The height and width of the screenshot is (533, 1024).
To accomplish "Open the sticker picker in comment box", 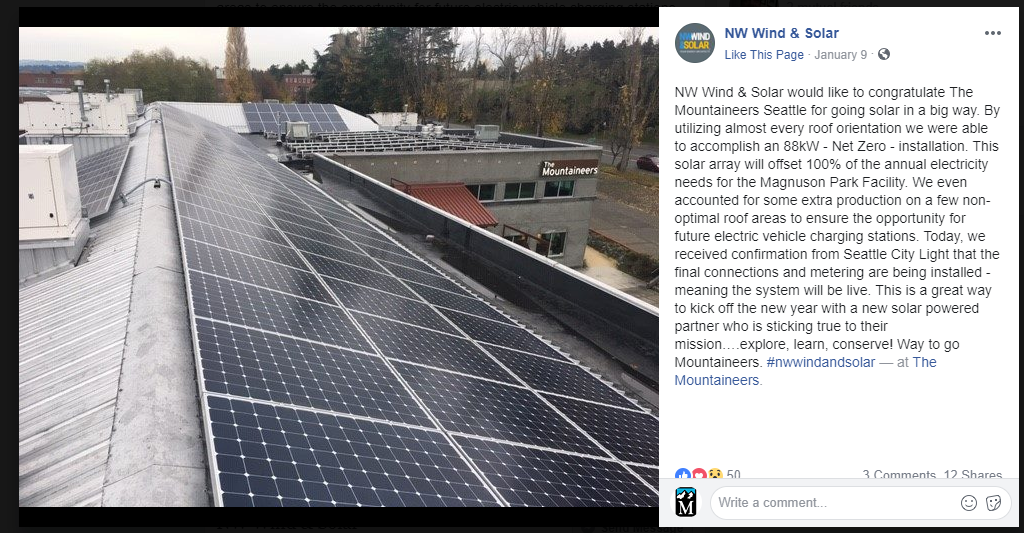I will [993, 503].
